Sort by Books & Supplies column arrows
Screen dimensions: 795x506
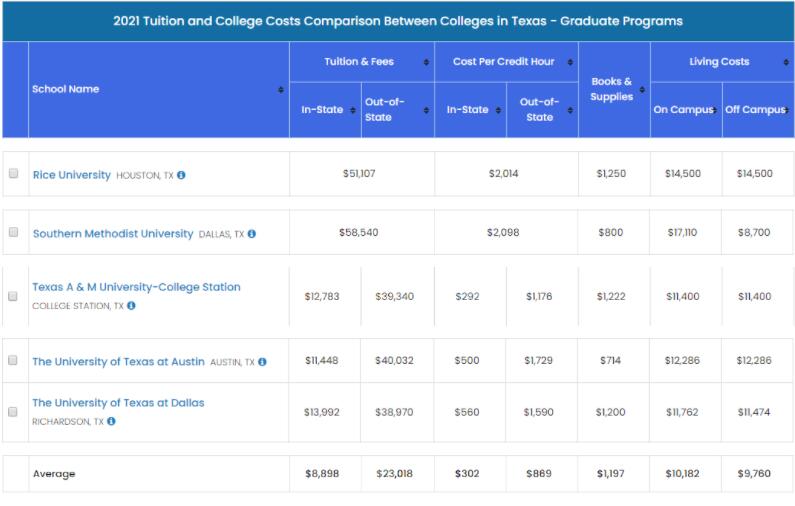[x=642, y=90]
